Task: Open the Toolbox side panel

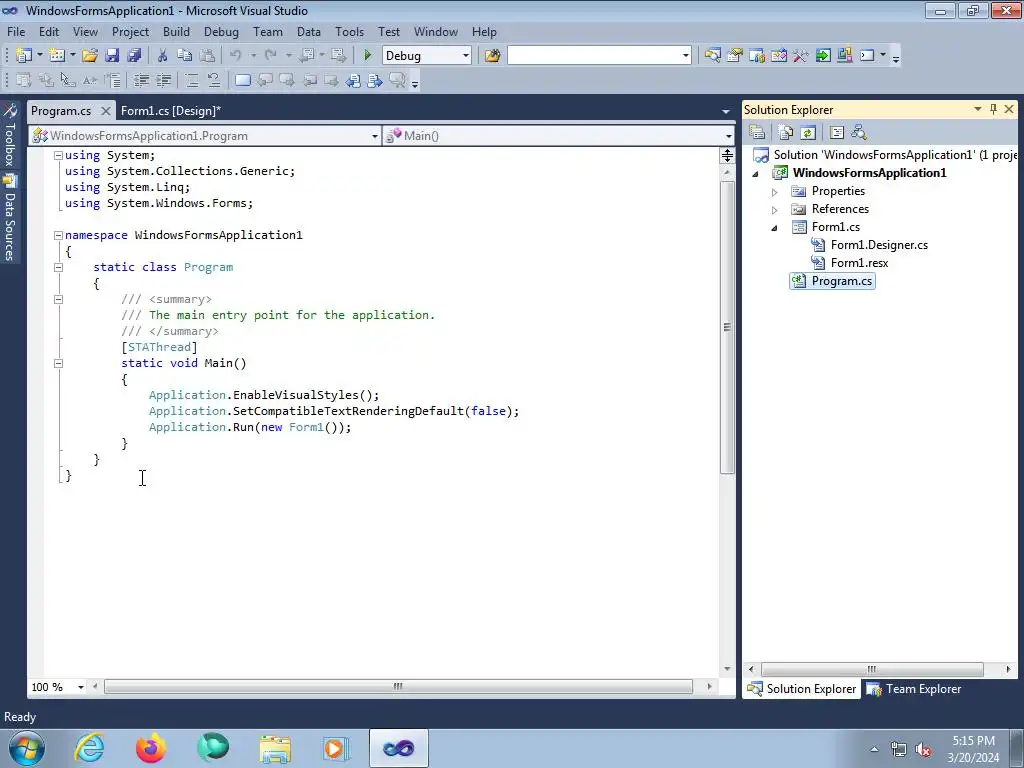Action: click(10, 135)
